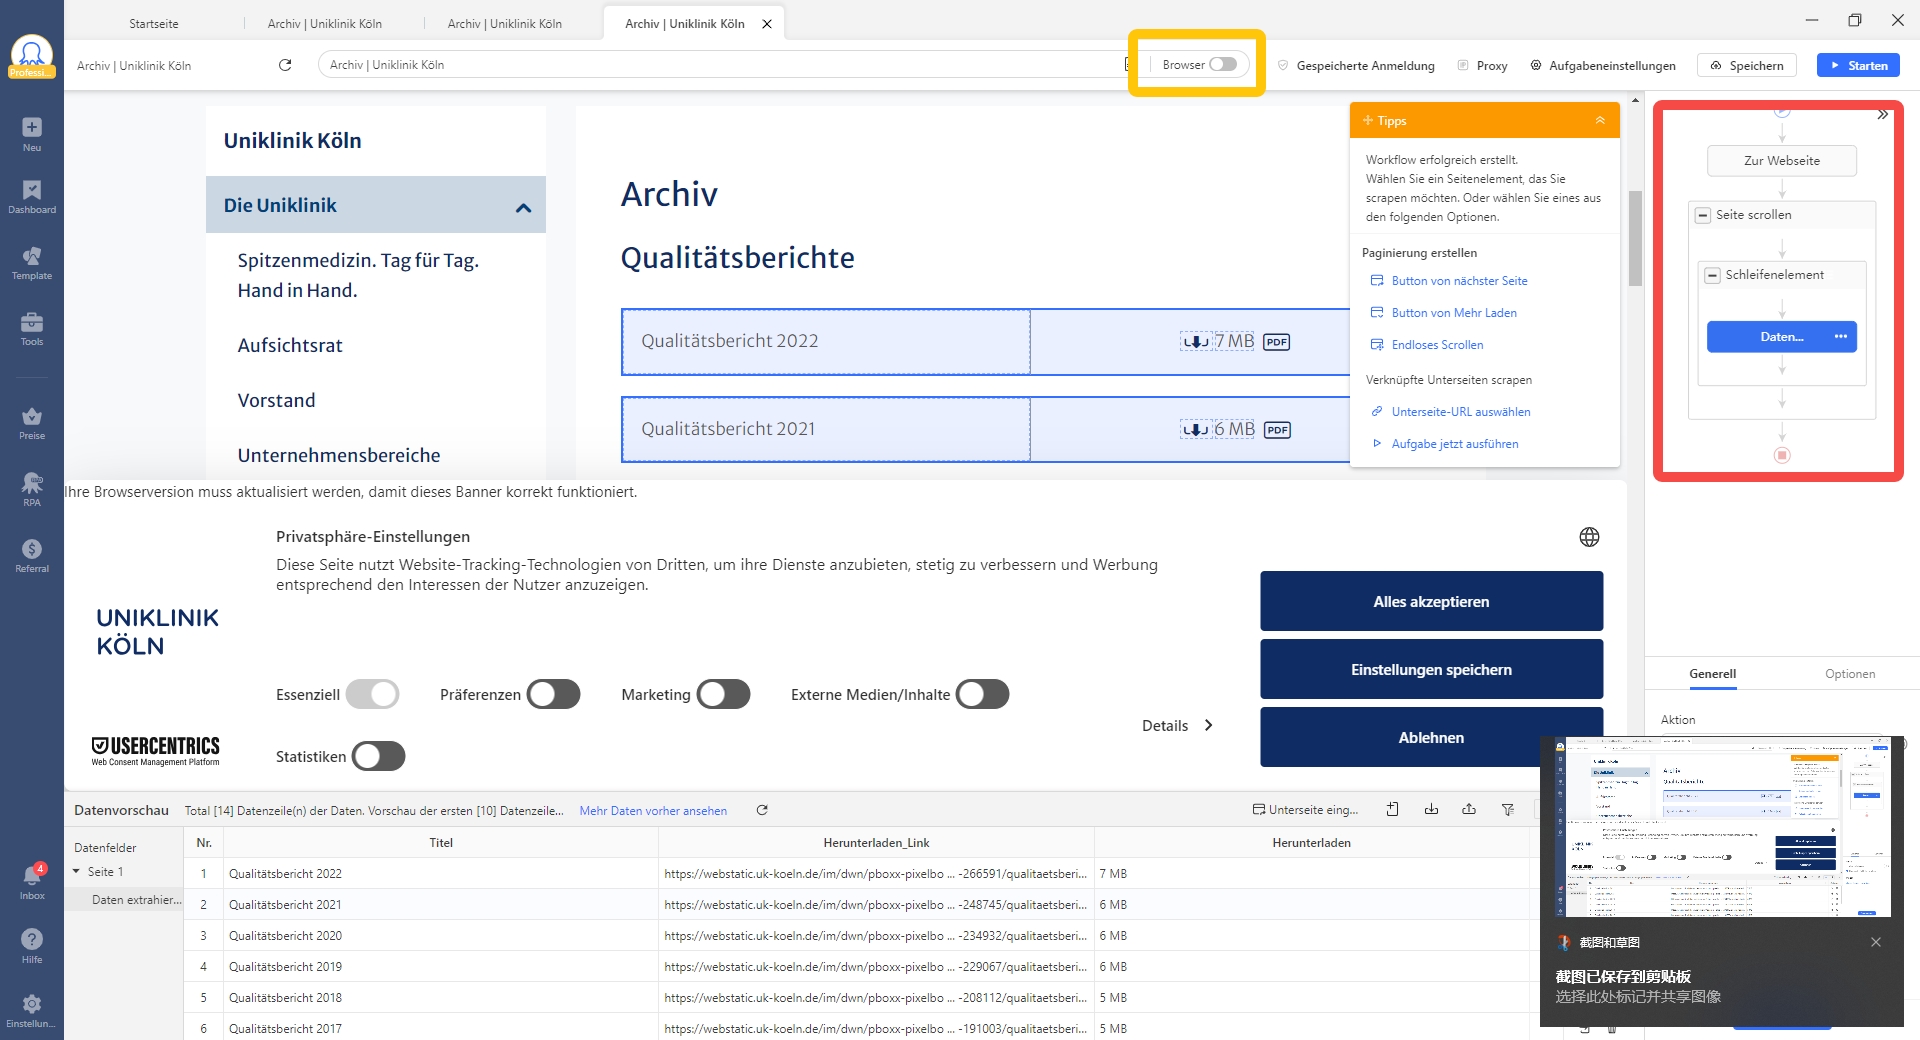Image resolution: width=1920 pixels, height=1040 pixels.
Task: Enable the Statistiken consent switch
Action: click(379, 756)
